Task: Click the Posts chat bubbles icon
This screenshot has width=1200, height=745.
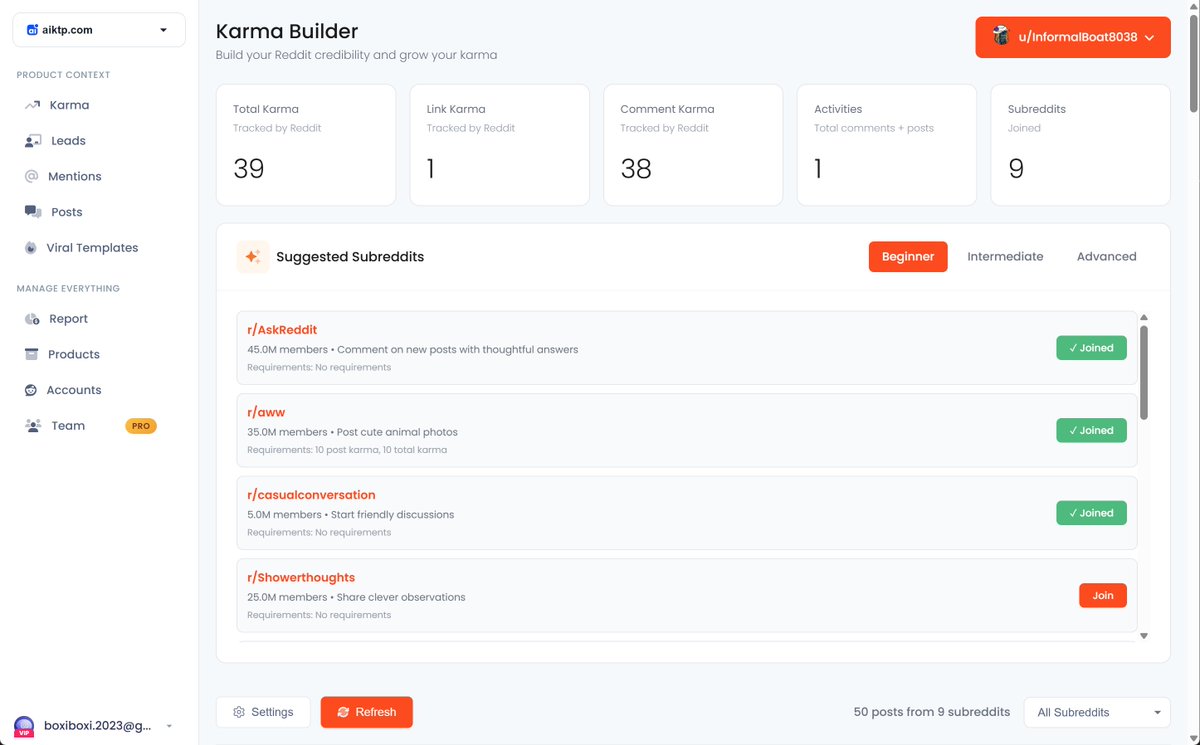Action: click(x=33, y=212)
